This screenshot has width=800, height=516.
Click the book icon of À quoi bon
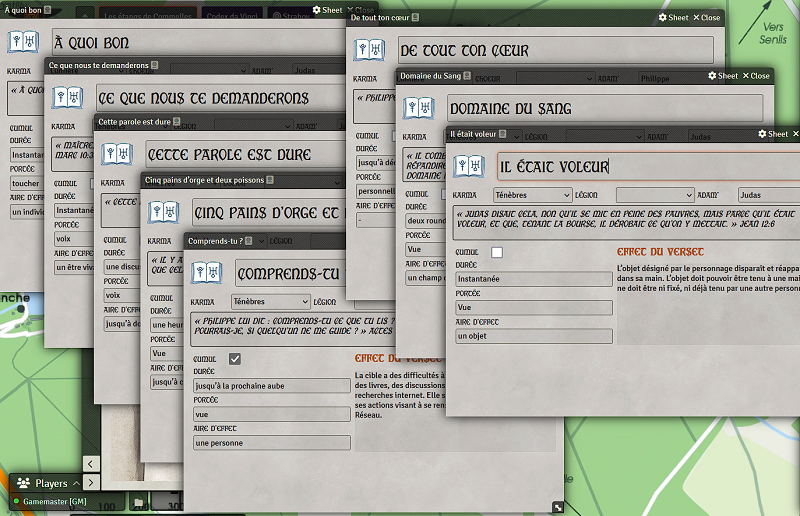[x=23, y=41]
